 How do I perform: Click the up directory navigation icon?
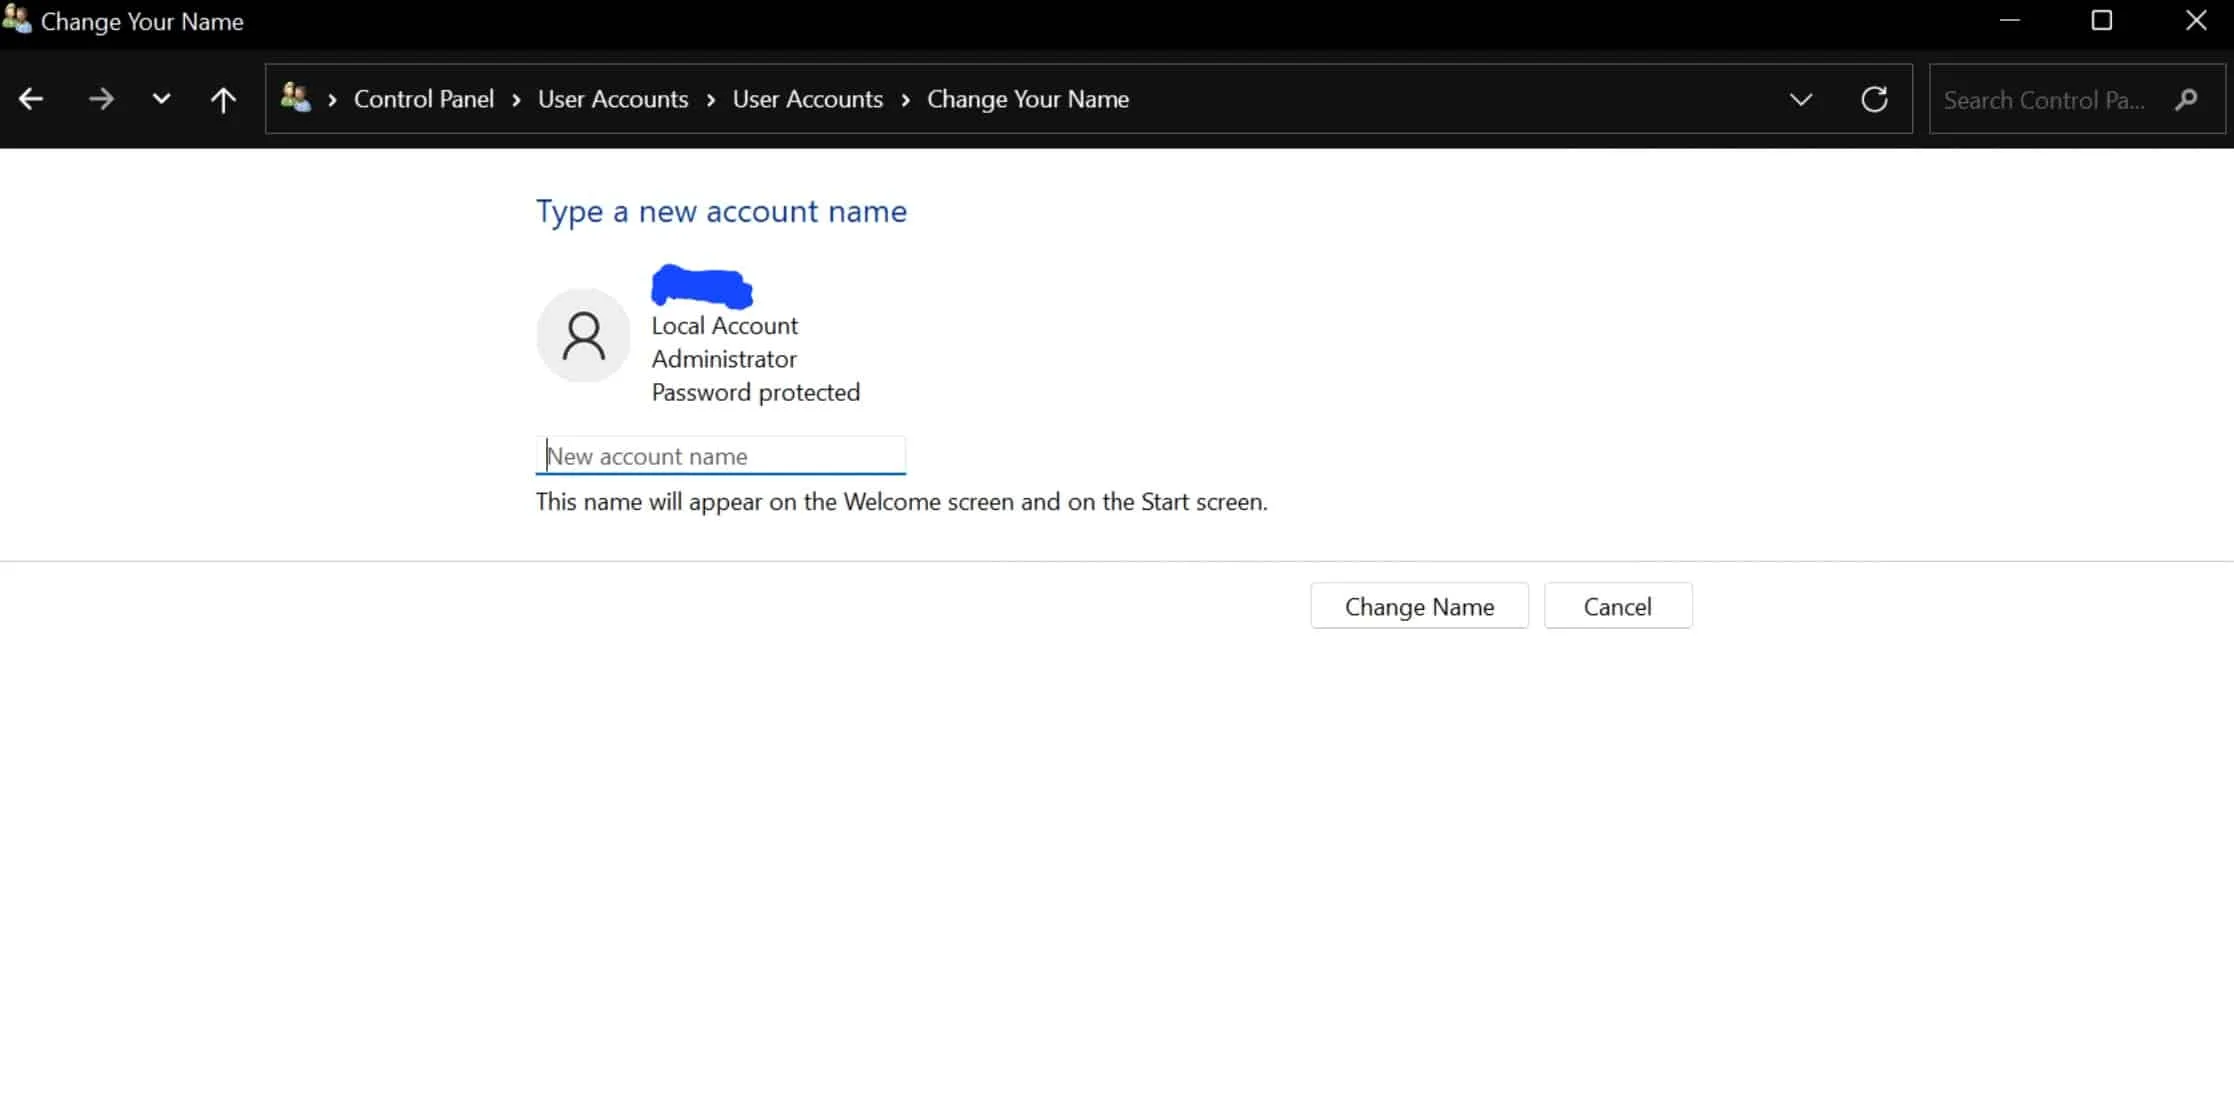pos(222,98)
